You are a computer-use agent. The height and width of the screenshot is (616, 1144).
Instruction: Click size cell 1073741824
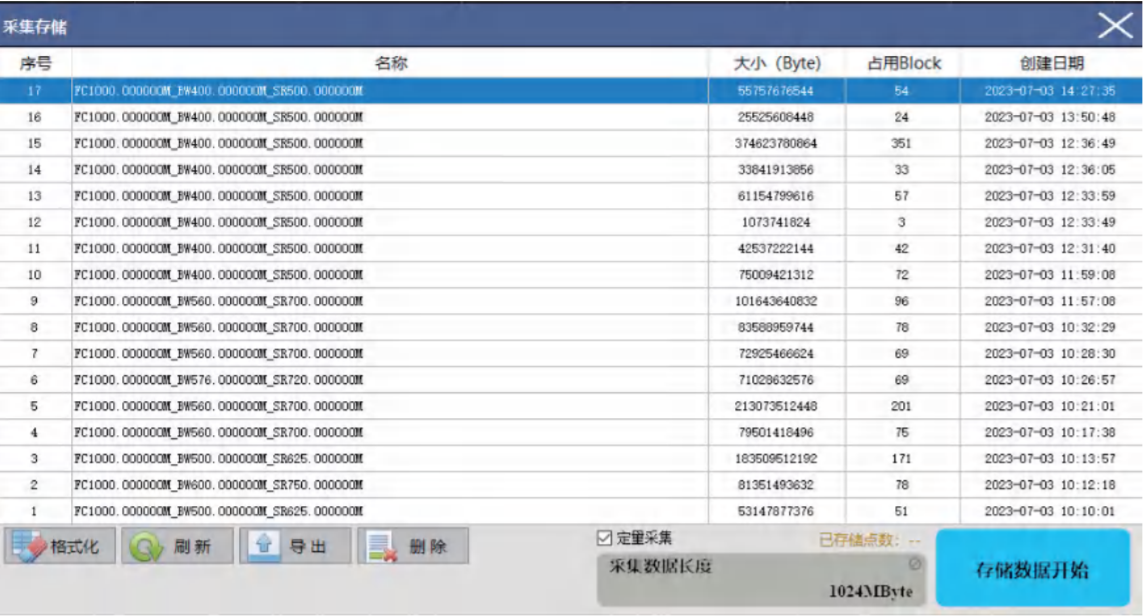(776, 222)
